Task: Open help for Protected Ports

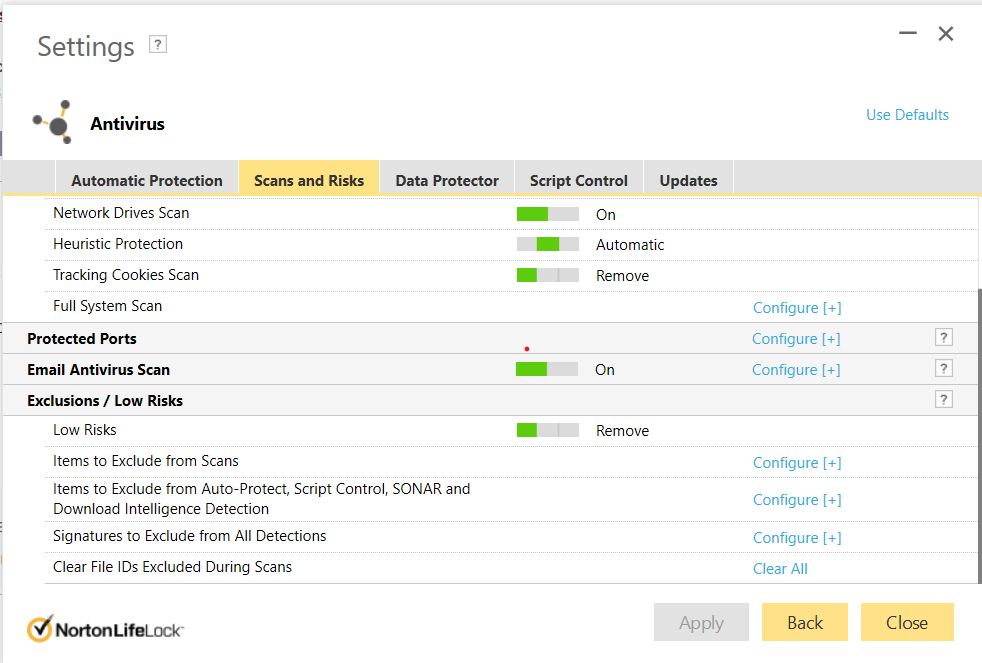Action: pos(943,338)
